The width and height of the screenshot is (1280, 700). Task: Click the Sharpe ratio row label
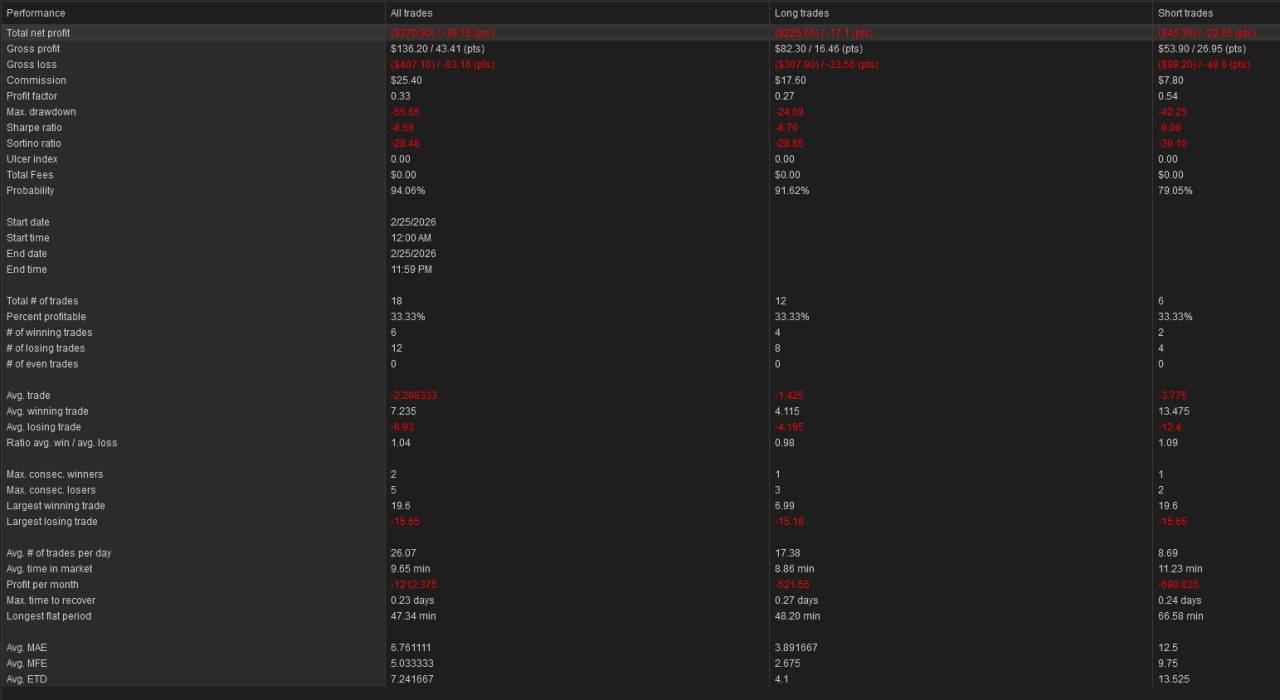32,128
